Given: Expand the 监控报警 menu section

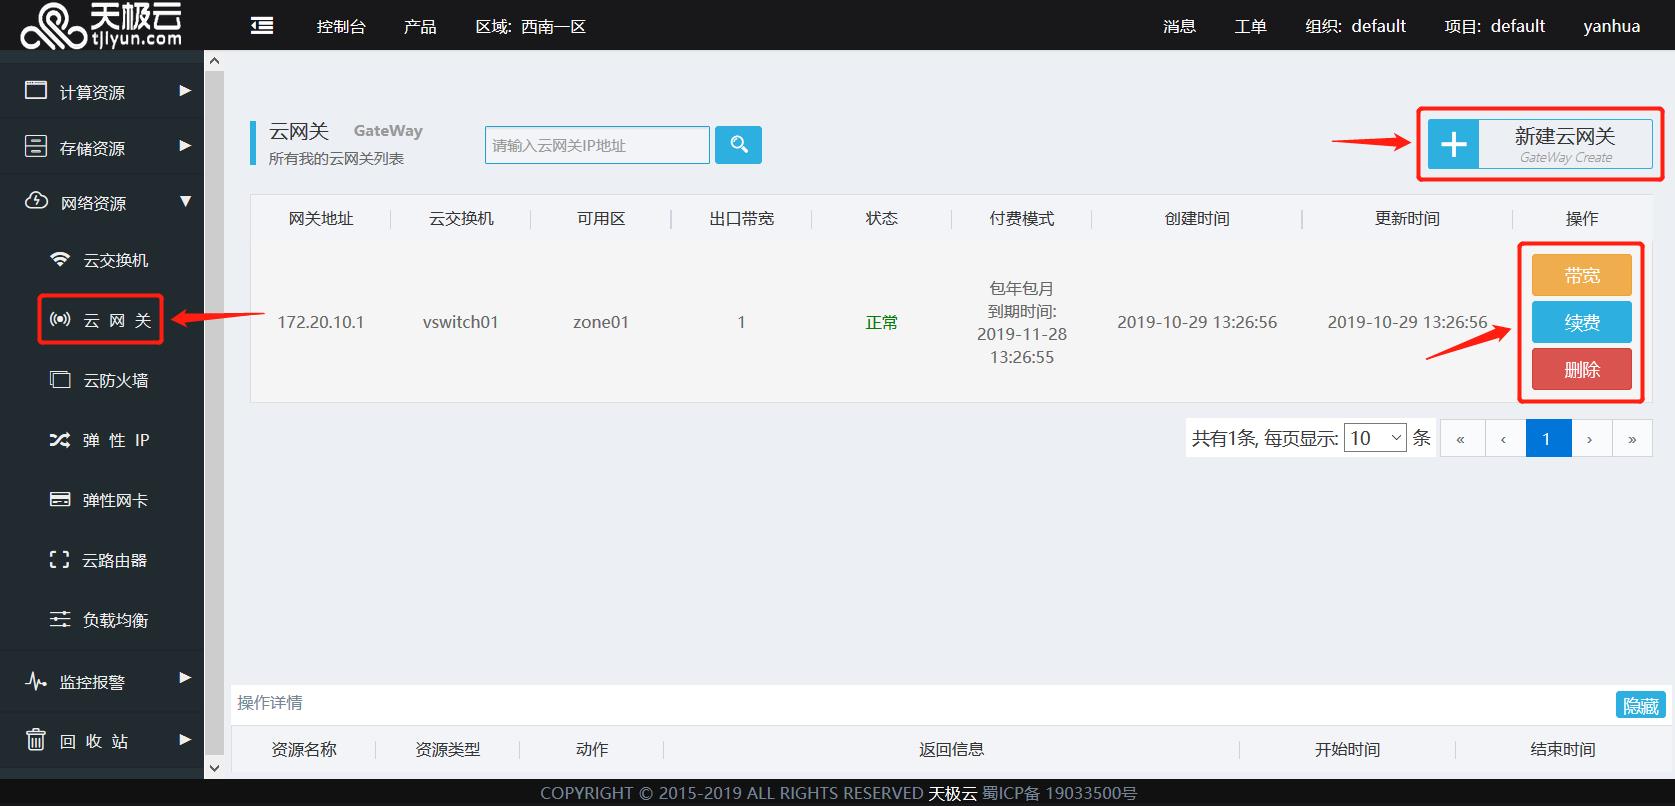Looking at the screenshot, I should pyautogui.click(x=100, y=682).
